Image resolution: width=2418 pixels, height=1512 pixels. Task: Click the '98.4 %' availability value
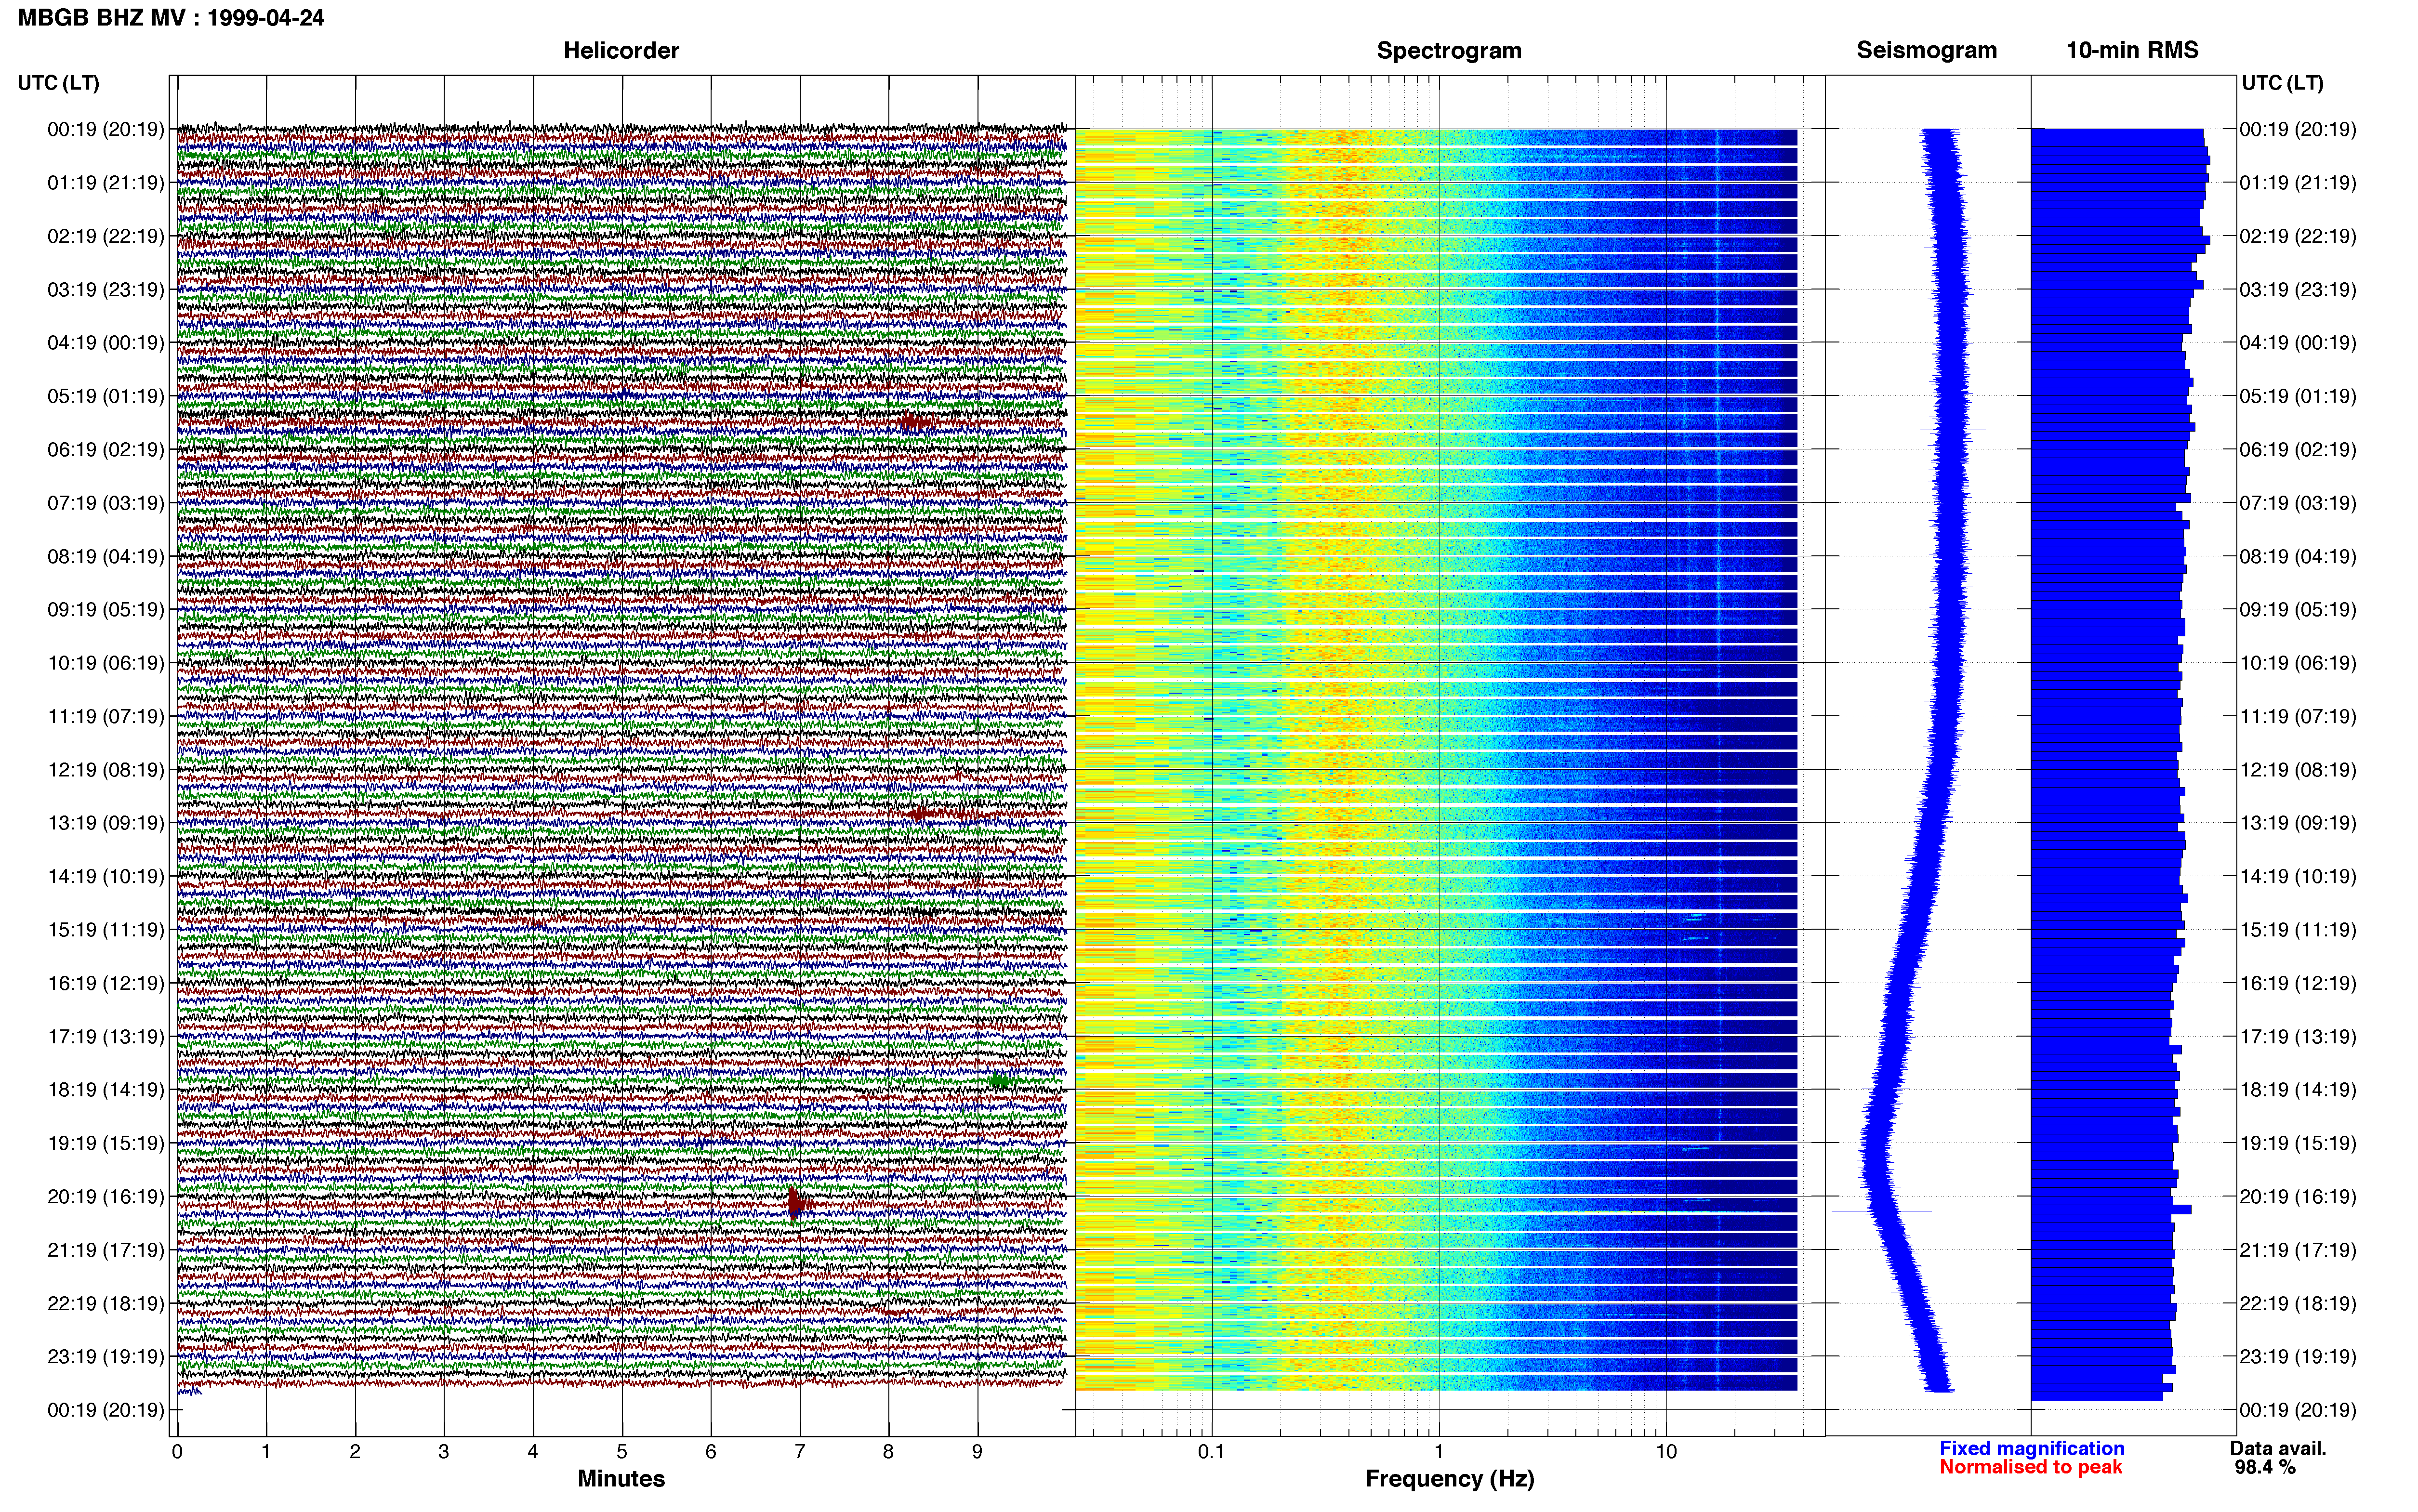click(2265, 1467)
